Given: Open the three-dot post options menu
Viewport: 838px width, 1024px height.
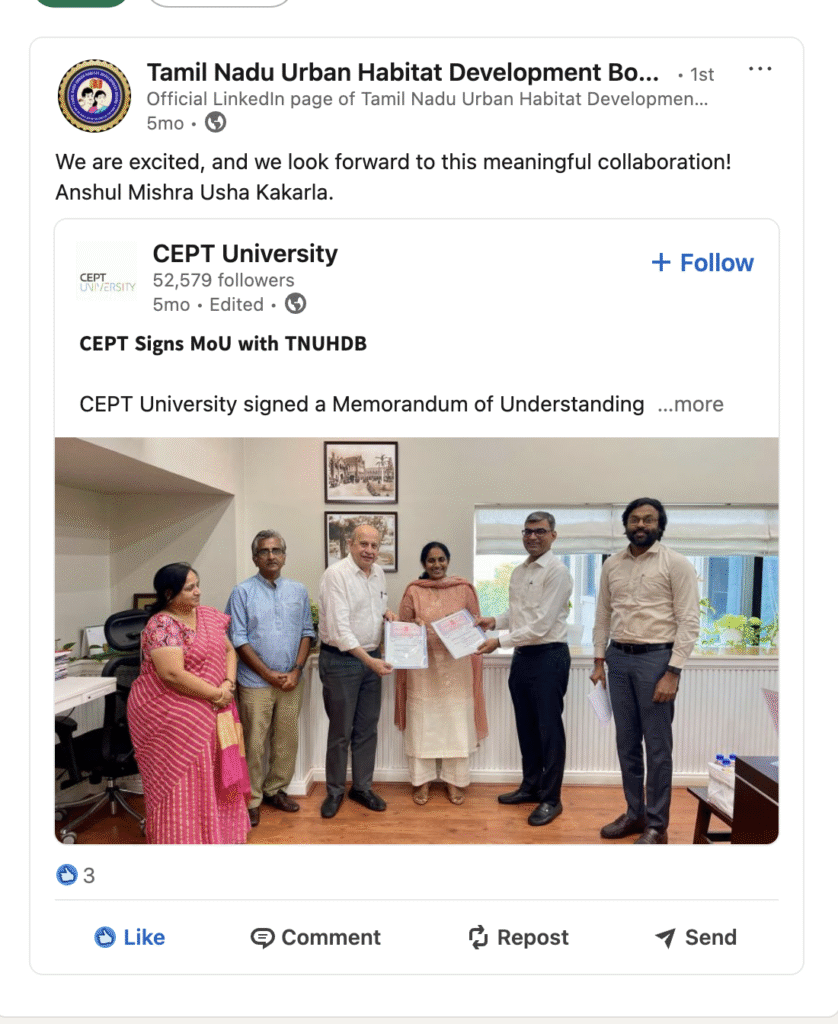Looking at the screenshot, I should [x=760, y=70].
